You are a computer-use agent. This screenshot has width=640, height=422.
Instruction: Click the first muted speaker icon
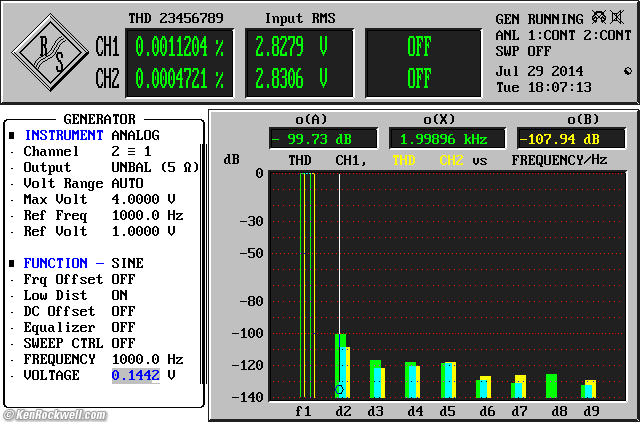click(598, 18)
